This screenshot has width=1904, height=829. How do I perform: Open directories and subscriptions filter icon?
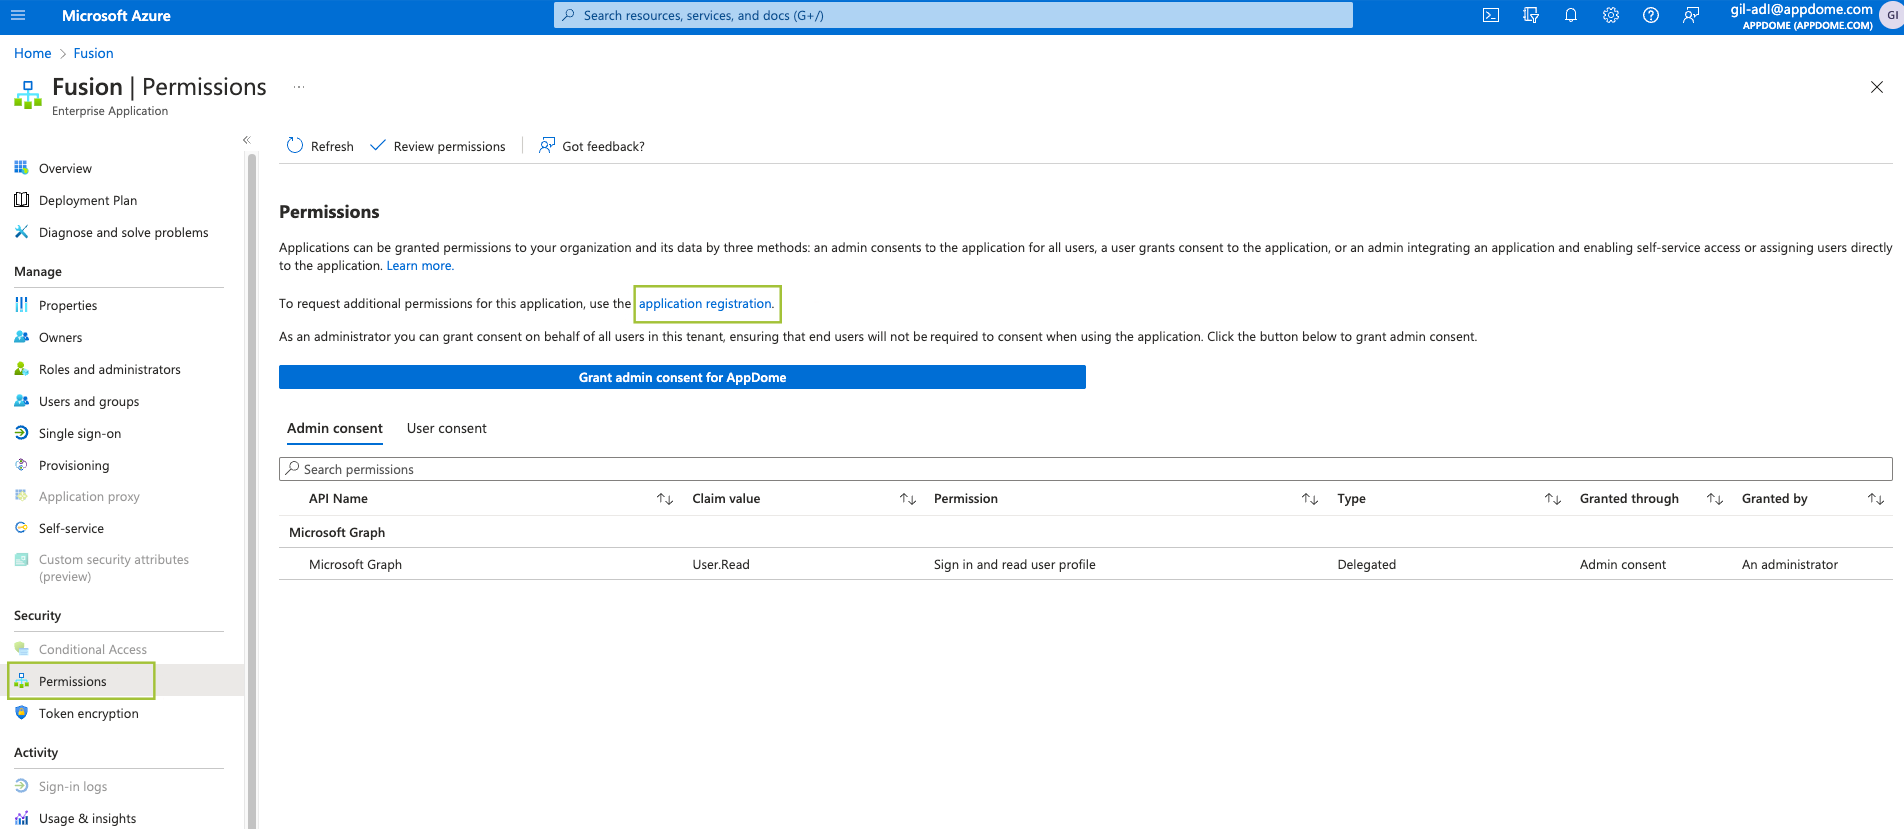pos(1530,15)
